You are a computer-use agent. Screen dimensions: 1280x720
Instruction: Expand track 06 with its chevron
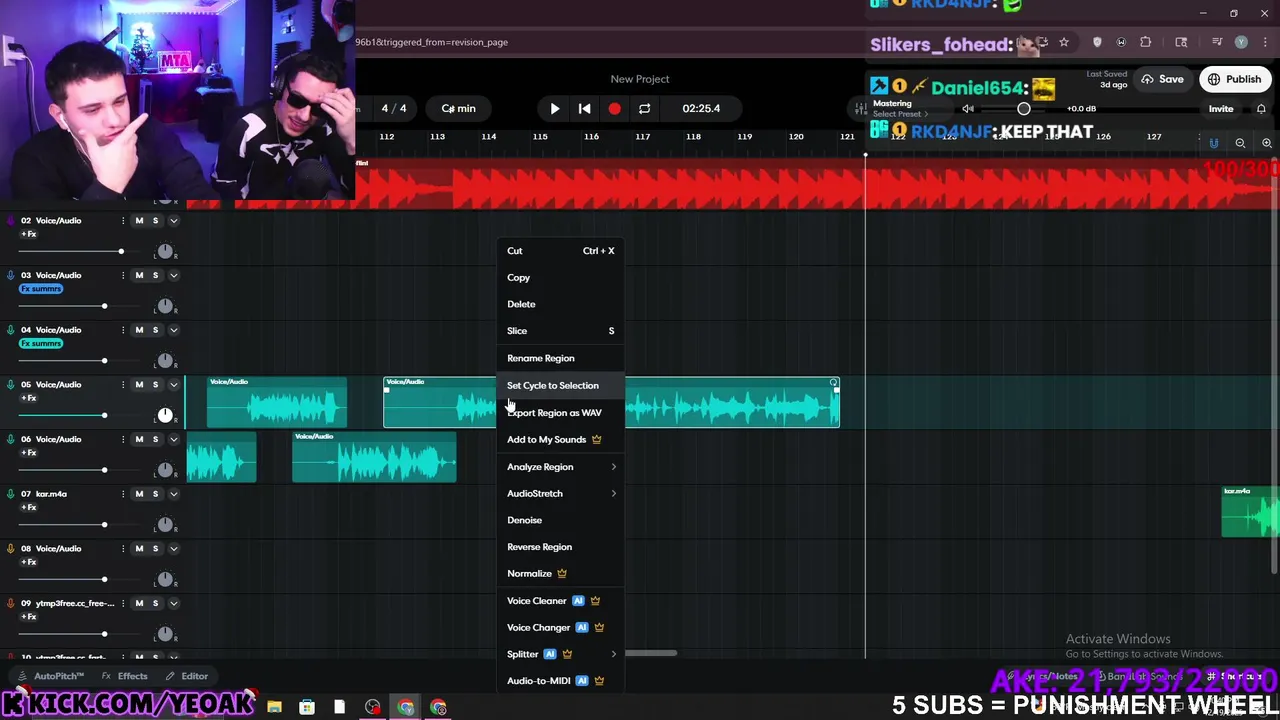pos(173,439)
